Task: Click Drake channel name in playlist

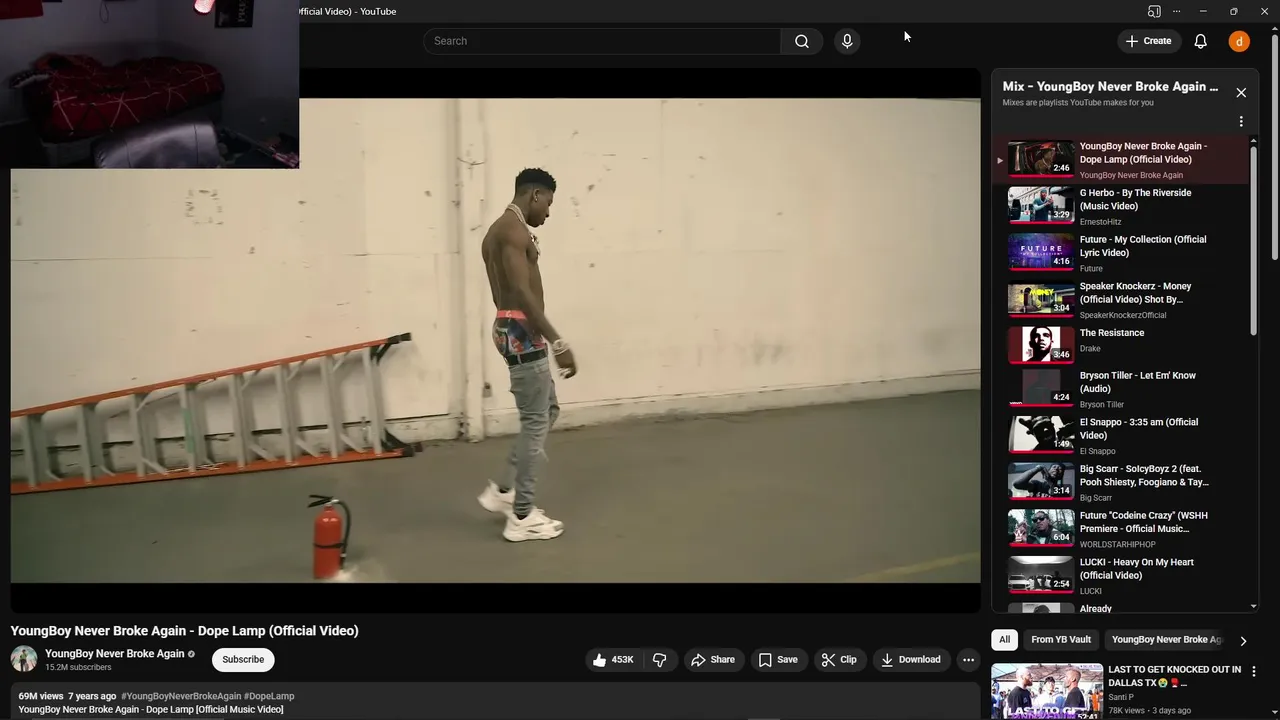Action: [x=1090, y=349]
